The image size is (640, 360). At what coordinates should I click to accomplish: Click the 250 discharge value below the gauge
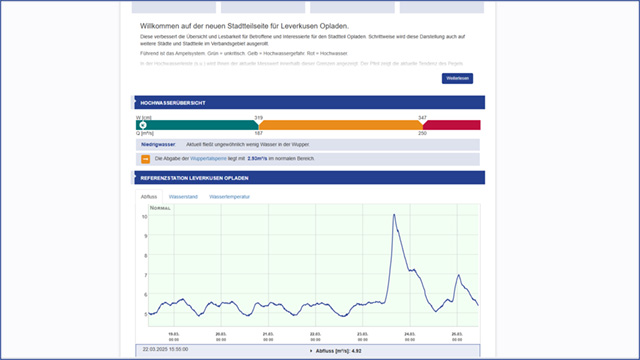click(x=422, y=133)
